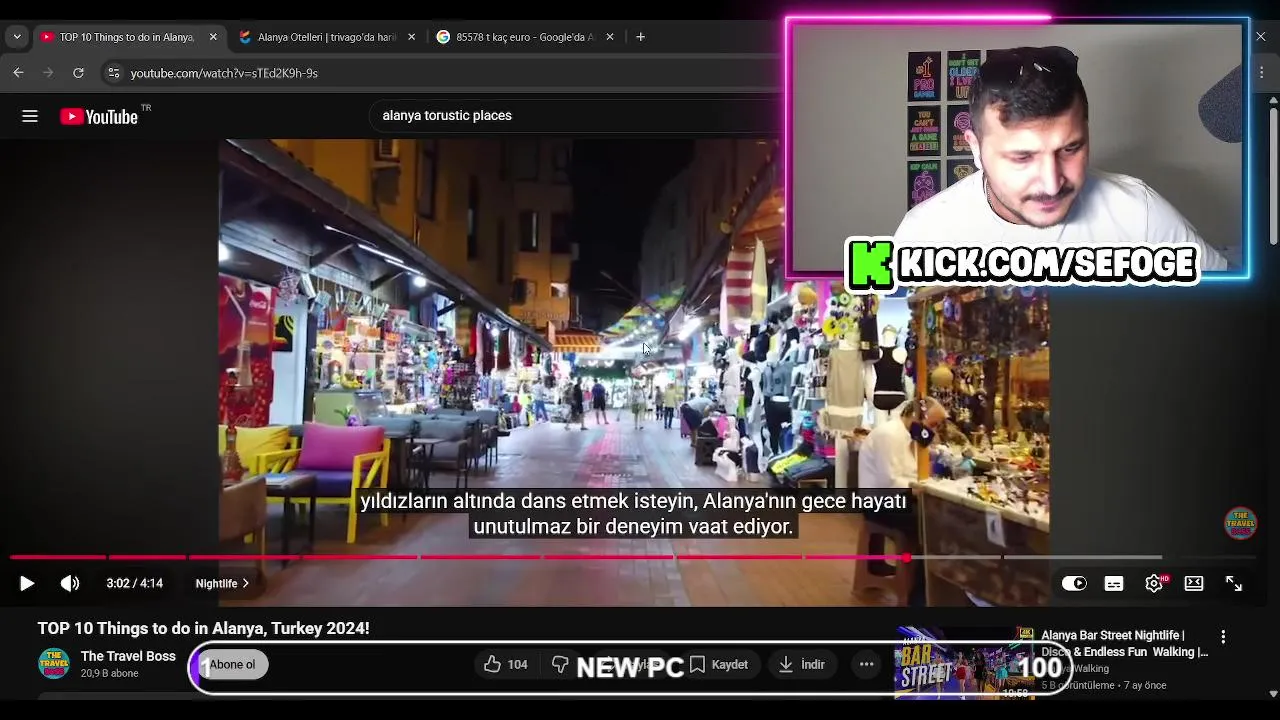Go forward in browser history

click(48, 73)
